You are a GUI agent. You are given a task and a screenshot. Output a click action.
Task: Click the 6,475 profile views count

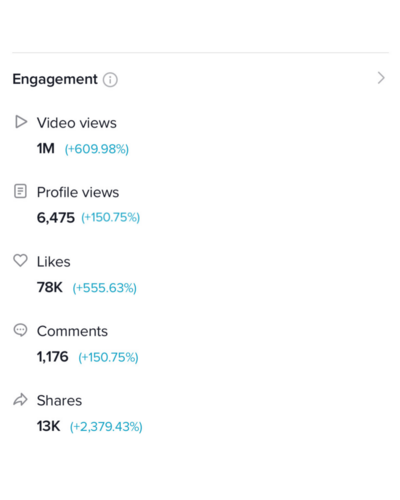coord(56,218)
